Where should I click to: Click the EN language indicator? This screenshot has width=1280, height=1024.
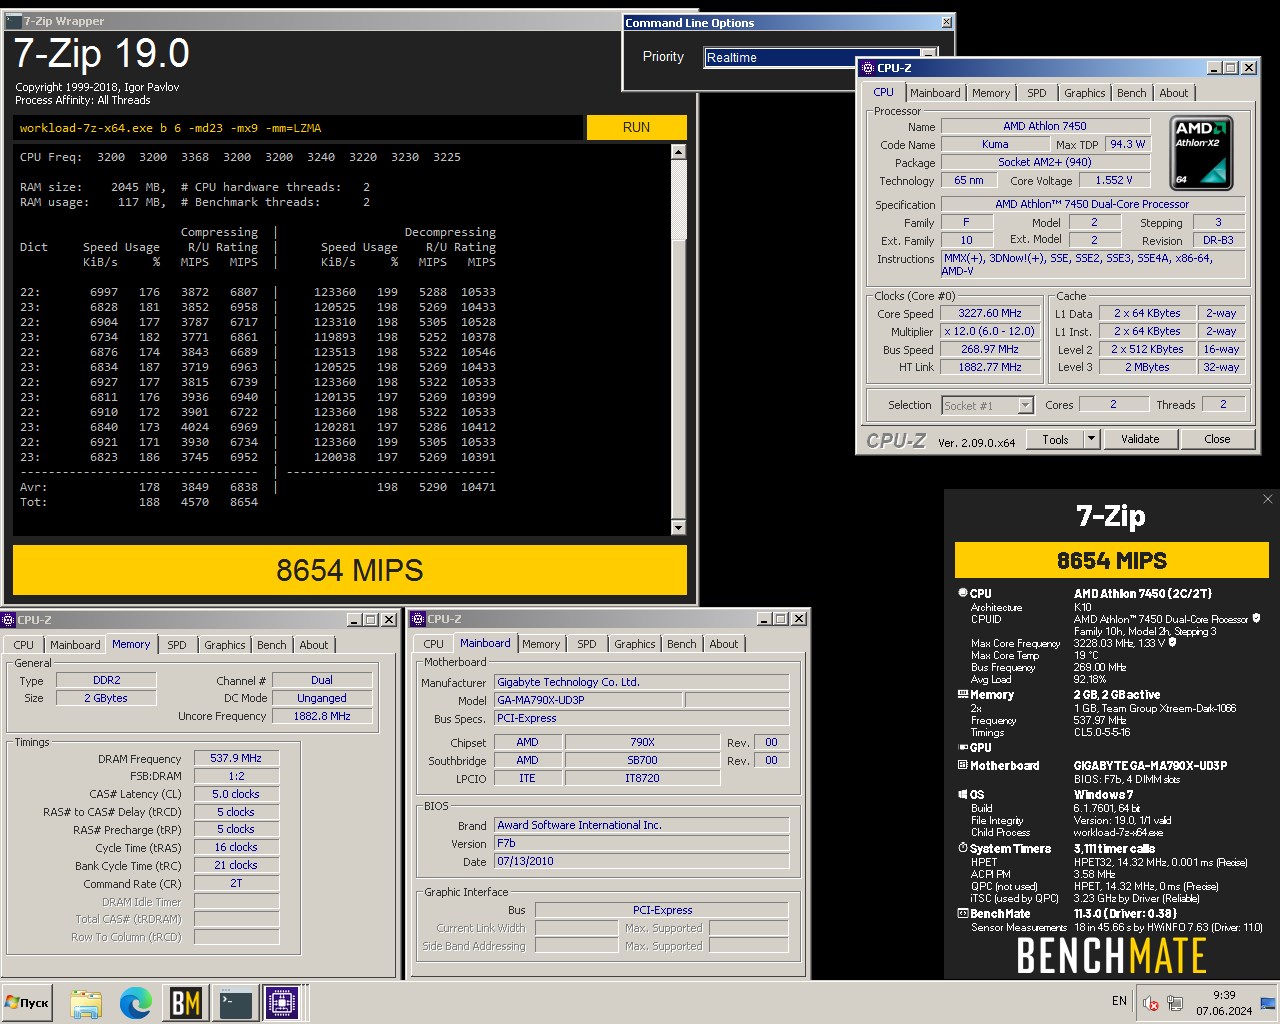[1119, 1001]
